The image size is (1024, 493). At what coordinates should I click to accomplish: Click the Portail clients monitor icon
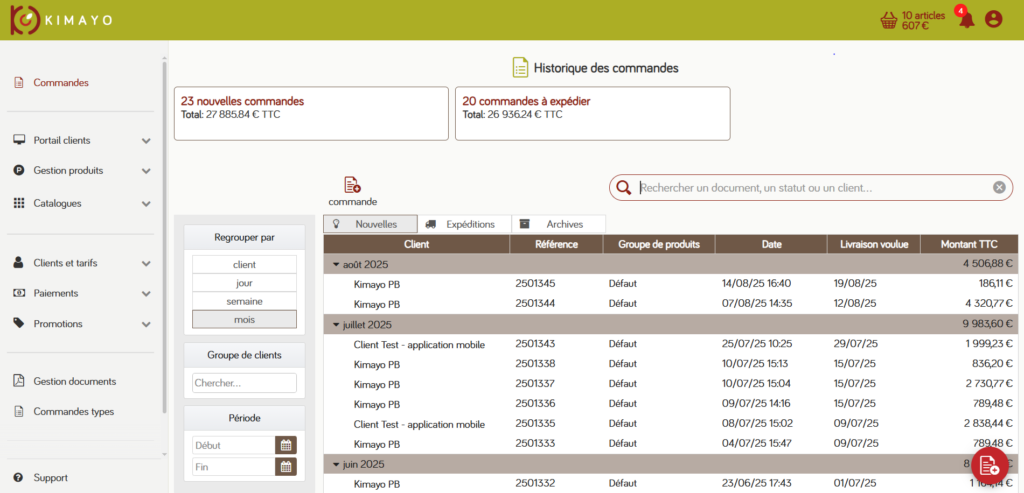[19, 140]
